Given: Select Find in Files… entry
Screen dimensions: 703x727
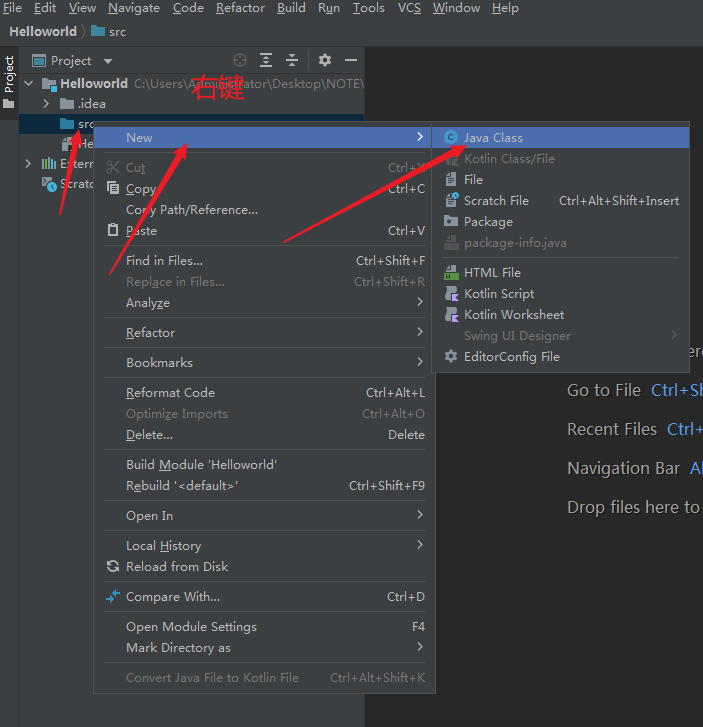Looking at the screenshot, I should pyautogui.click(x=264, y=261).
